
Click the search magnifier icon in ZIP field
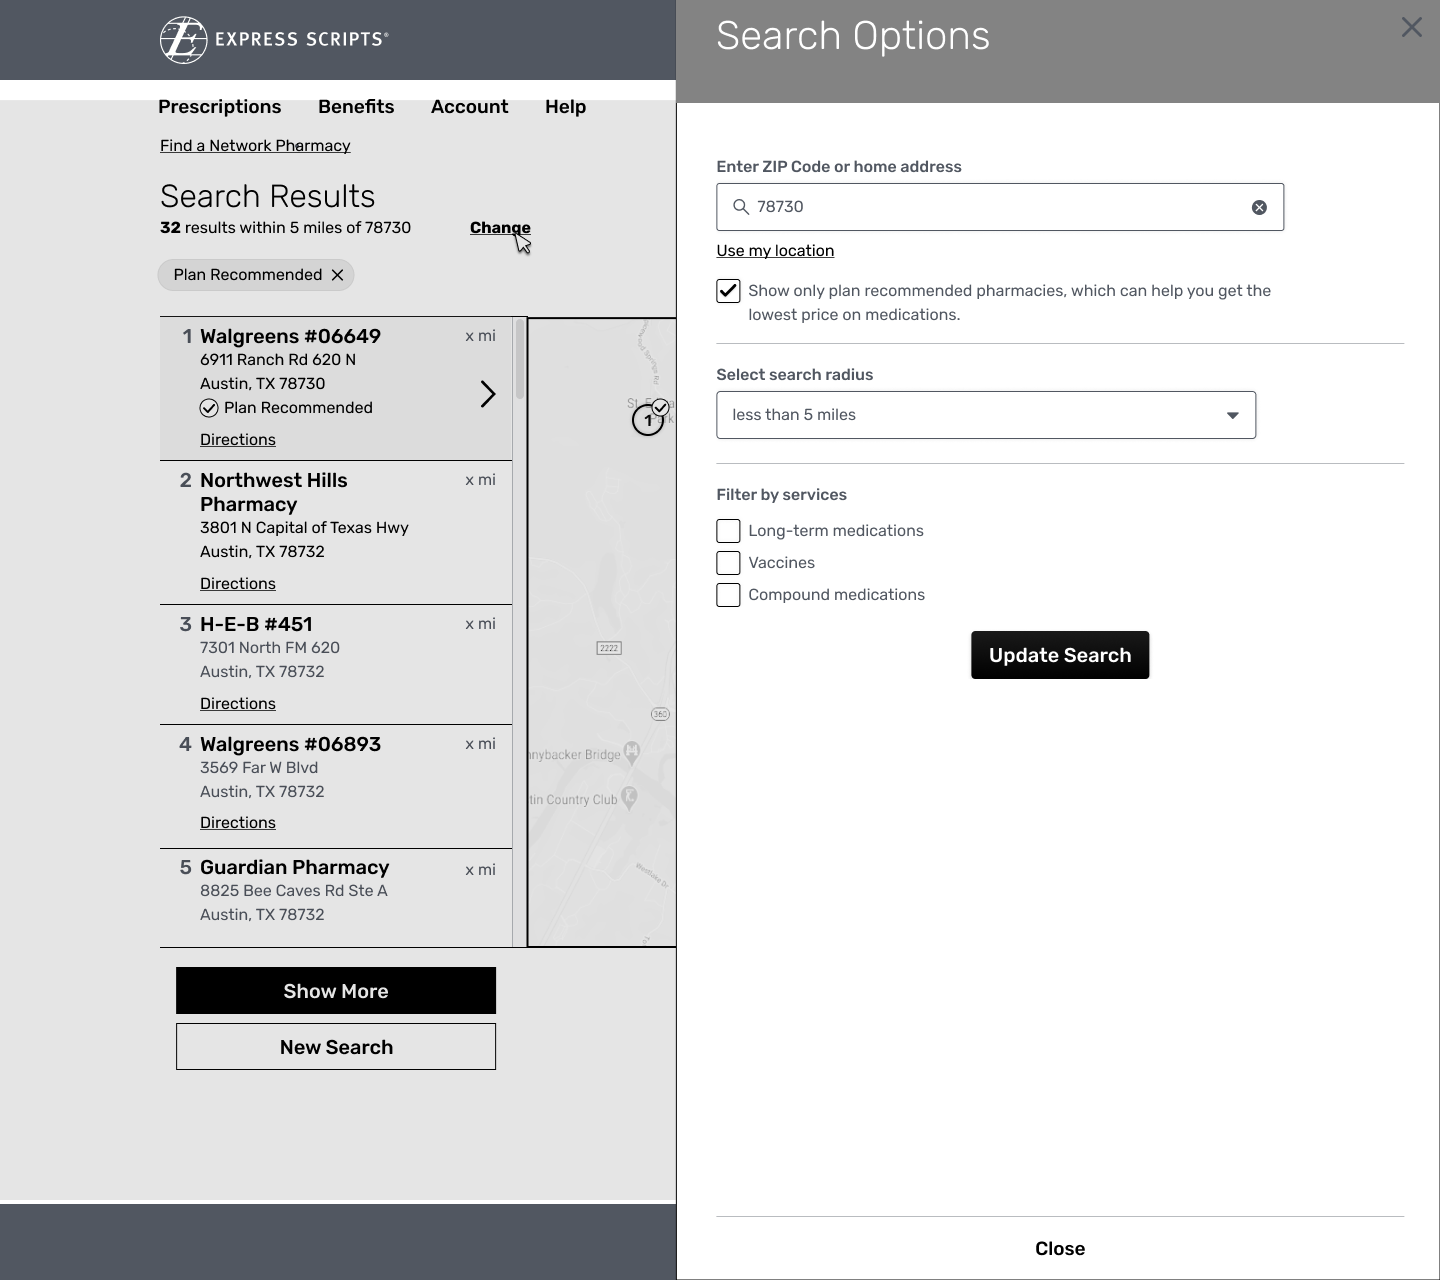click(741, 207)
